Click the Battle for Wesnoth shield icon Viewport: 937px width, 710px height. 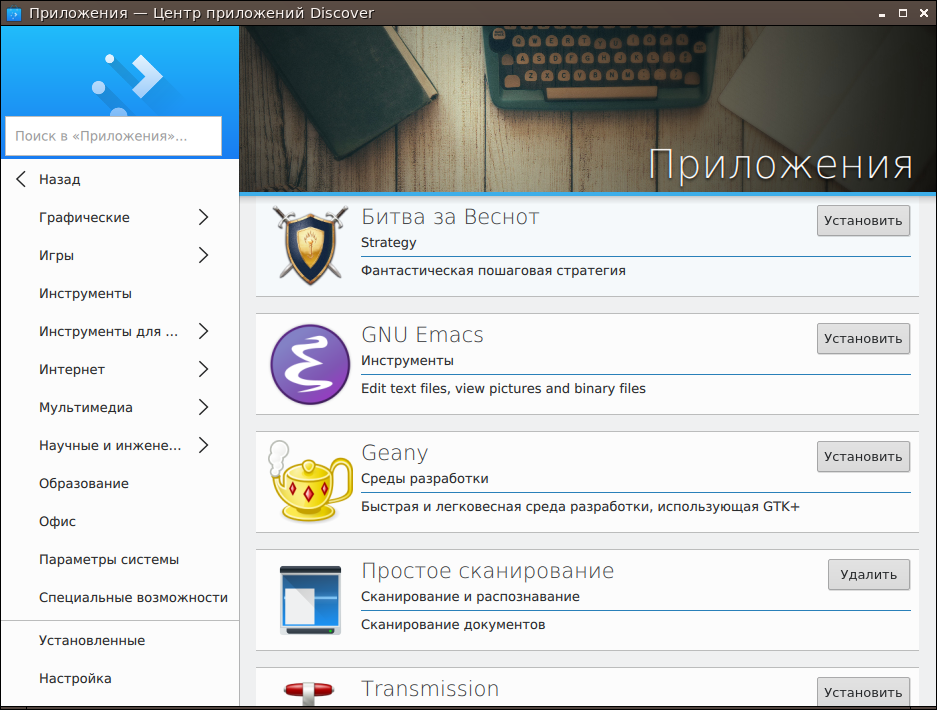coord(310,246)
